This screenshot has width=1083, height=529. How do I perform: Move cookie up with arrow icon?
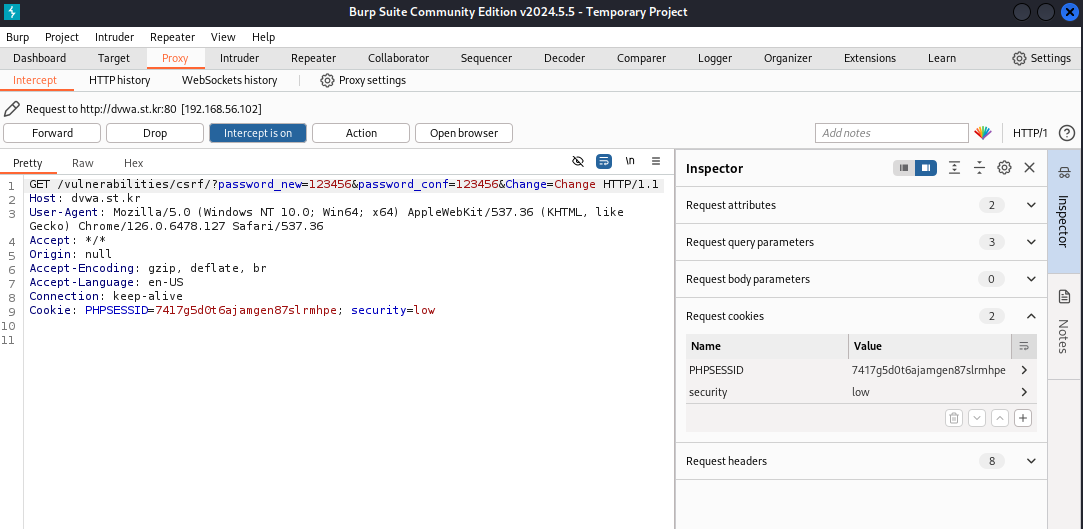[x=1000, y=418]
